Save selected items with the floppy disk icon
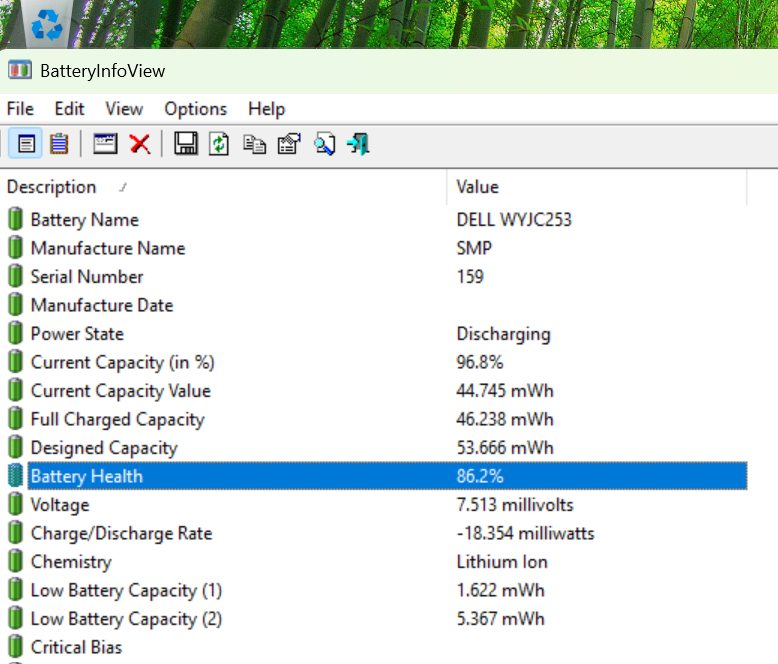The width and height of the screenshot is (778, 664). click(186, 144)
